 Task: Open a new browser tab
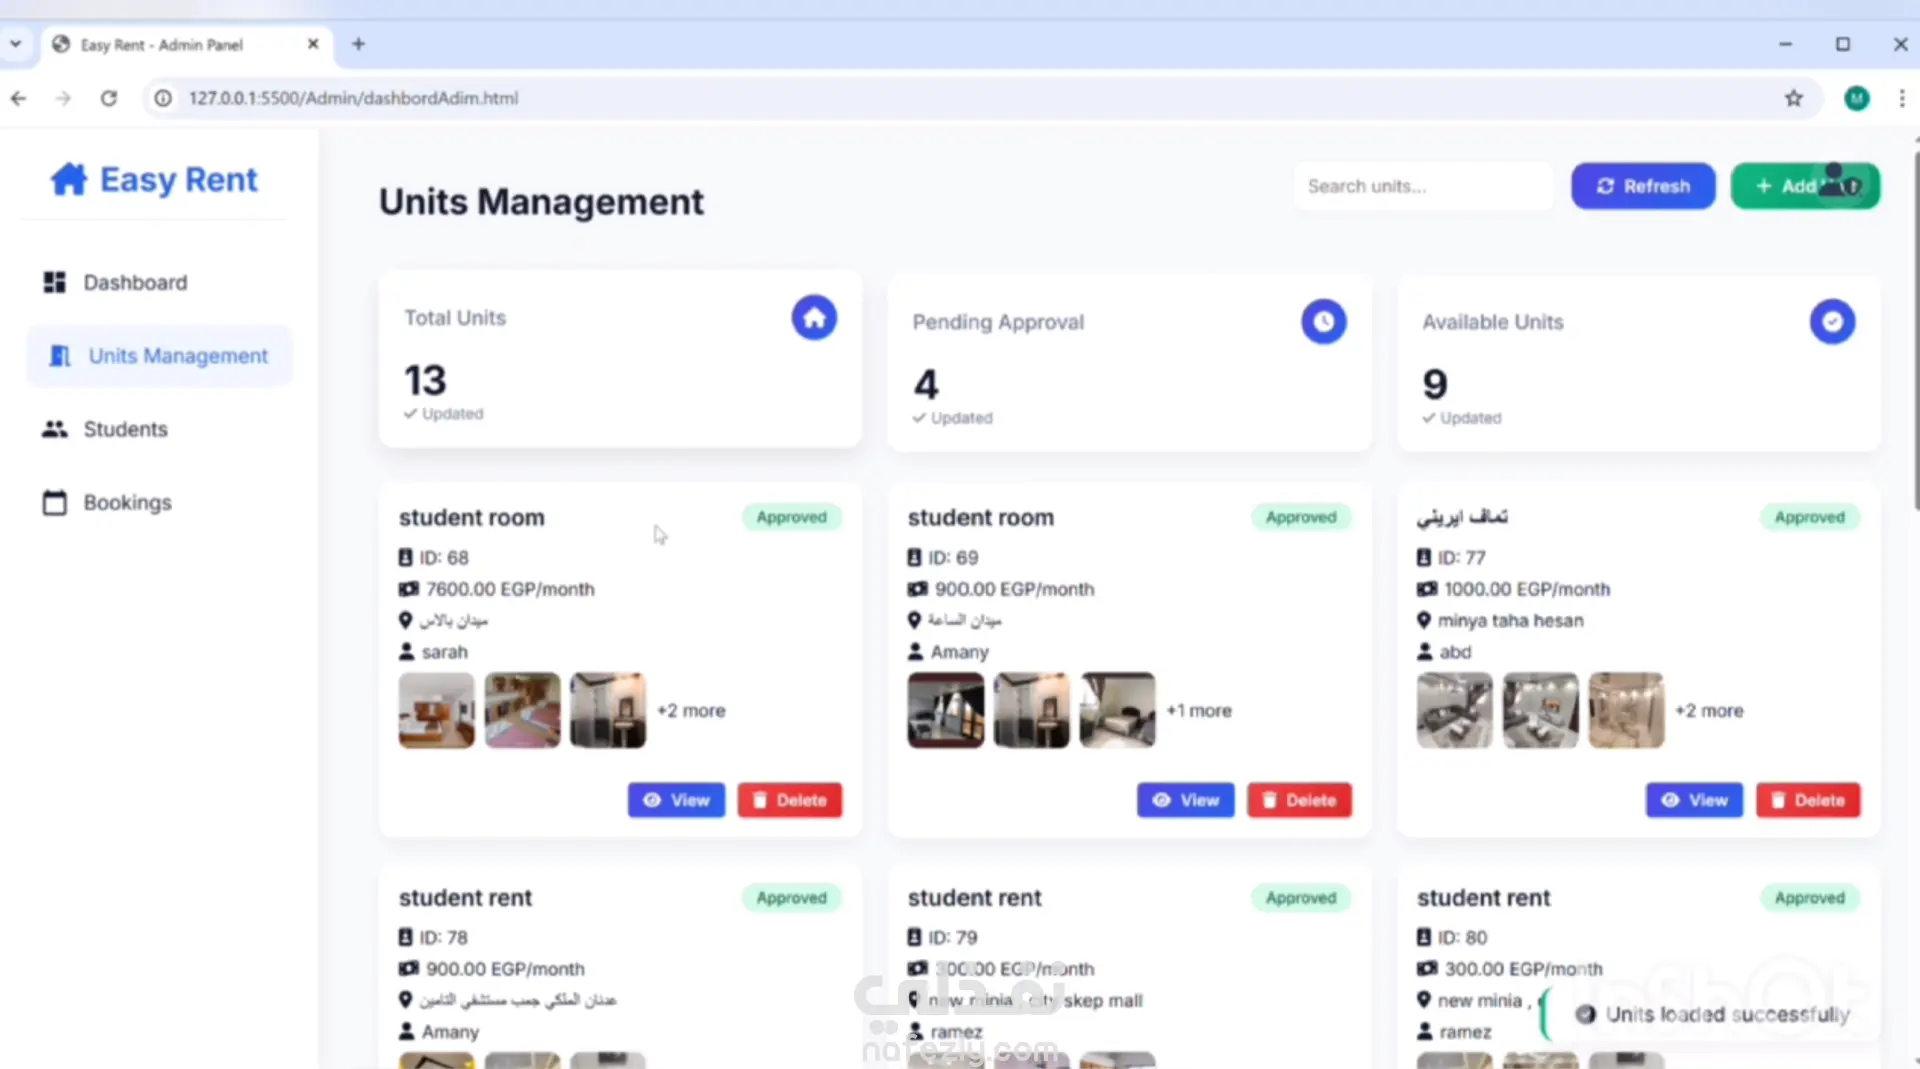[x=358, y=44]
